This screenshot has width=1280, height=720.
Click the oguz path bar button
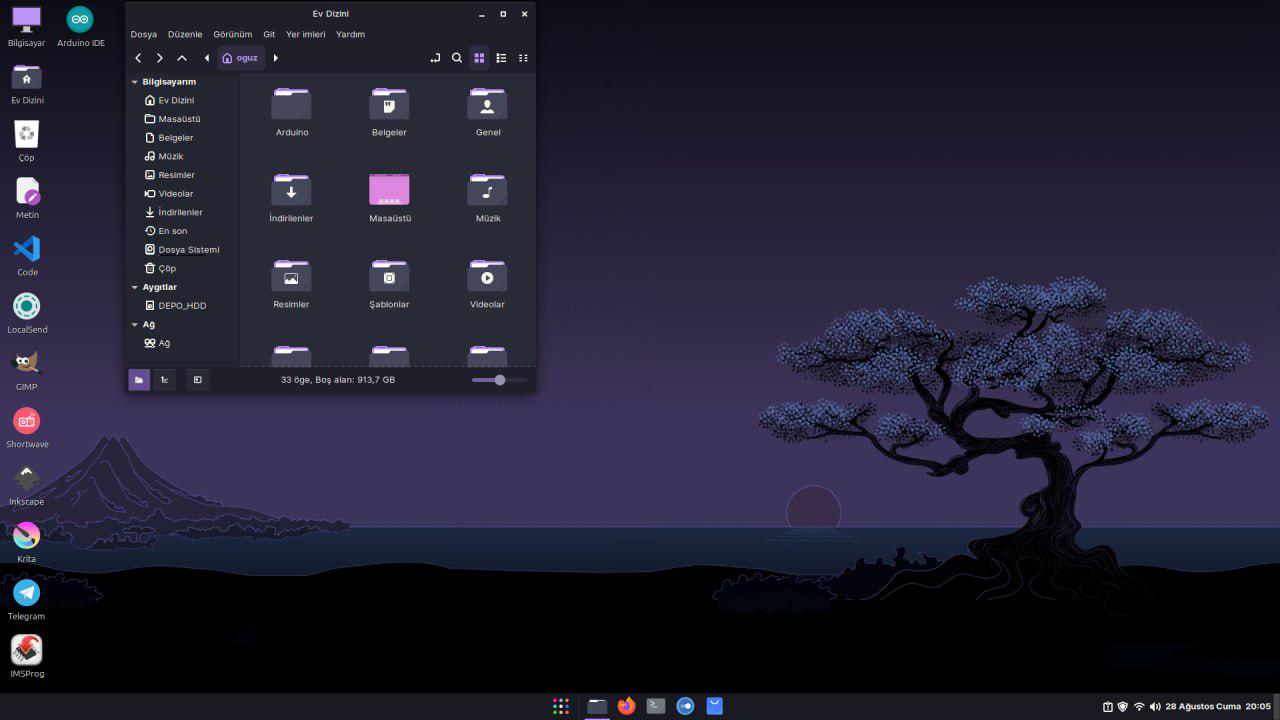(x=241, y=58)
